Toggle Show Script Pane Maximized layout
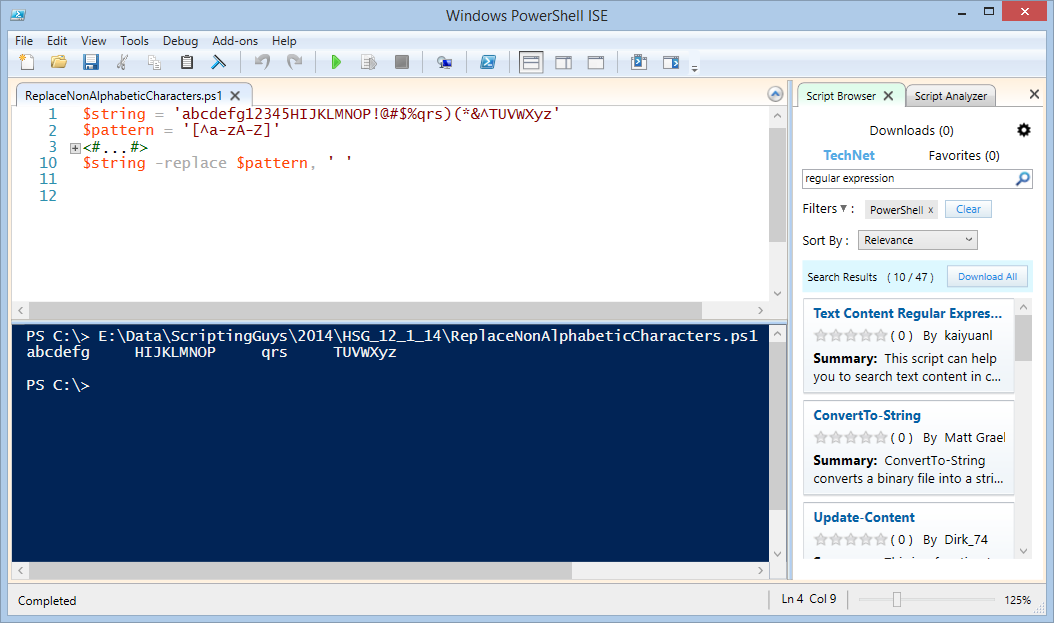 point(595,63)
